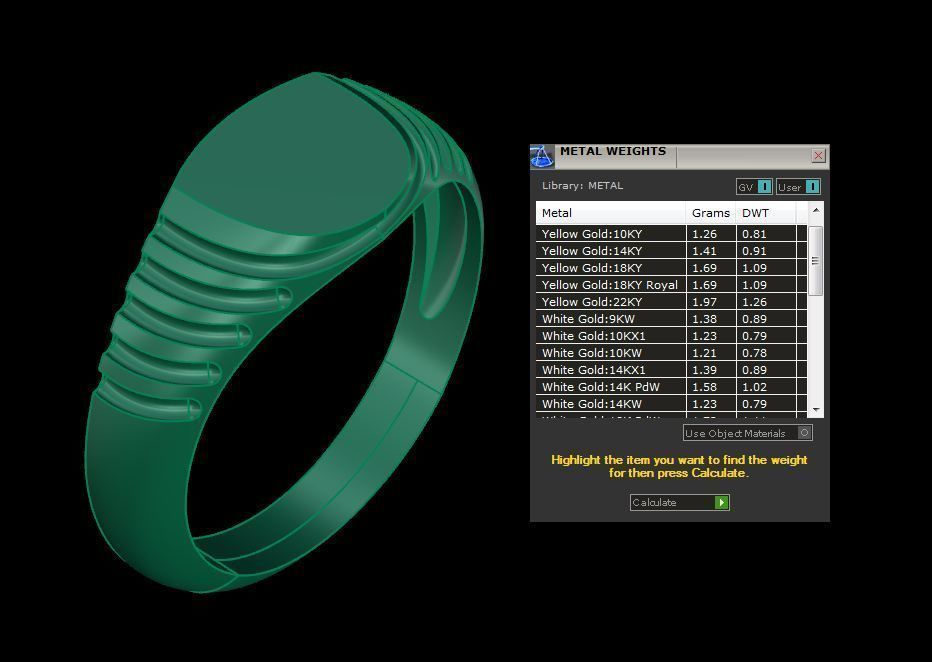Click the 0.78 DWT value for 10KW
This screenshot has height=662, width=932.
click(x=754, y=353)
